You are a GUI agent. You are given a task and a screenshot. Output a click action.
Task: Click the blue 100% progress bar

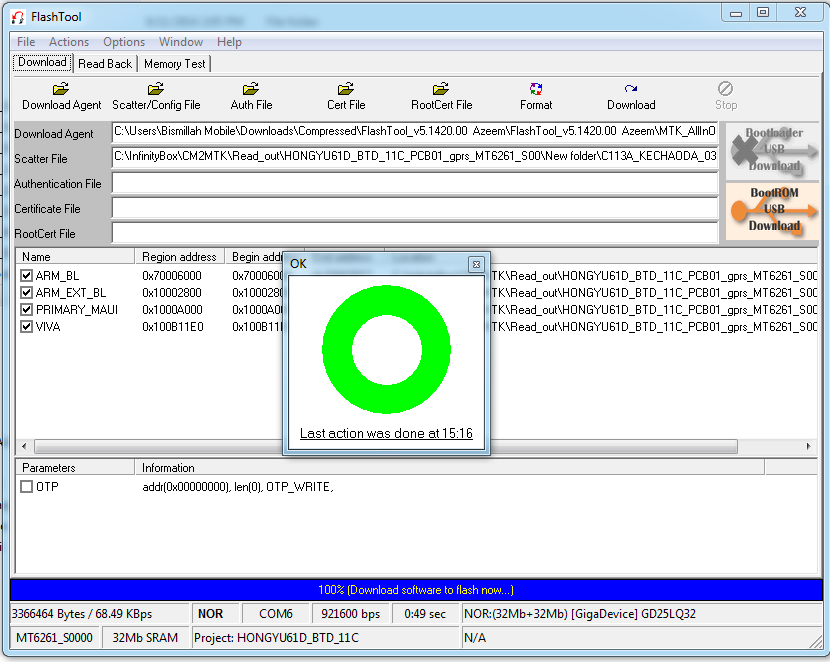(x=416, y=590)
